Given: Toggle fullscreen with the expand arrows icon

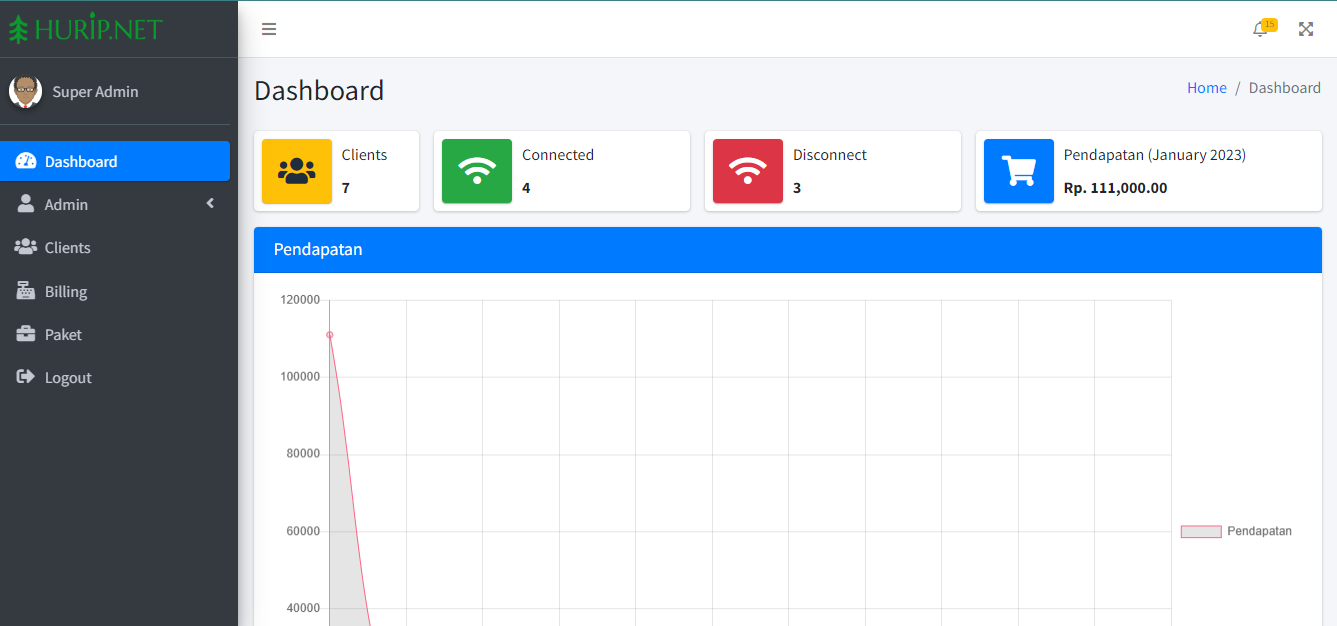Looking at the screenshot, I should [1305, 29].
